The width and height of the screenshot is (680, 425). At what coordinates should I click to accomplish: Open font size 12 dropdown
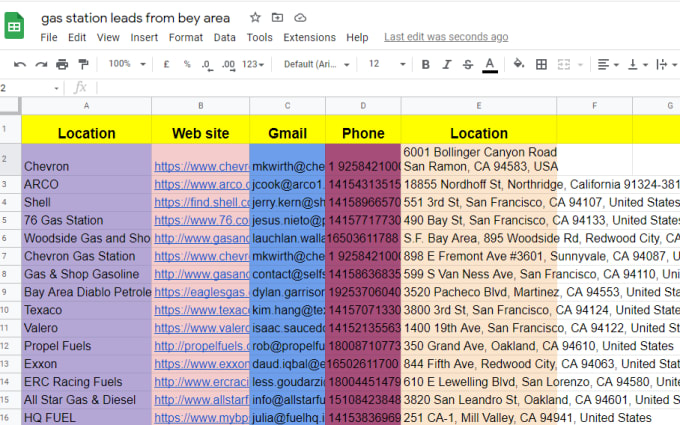387,64
